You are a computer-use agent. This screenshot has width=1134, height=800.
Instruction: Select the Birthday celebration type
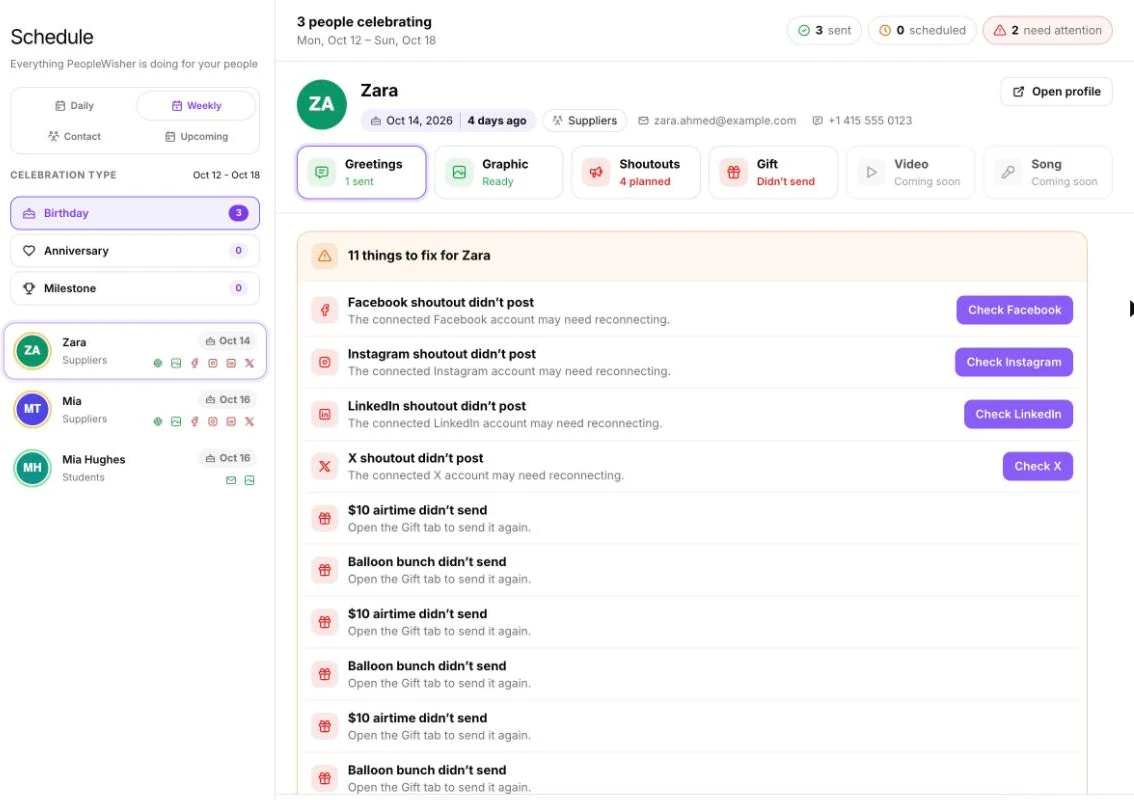(x=135, y=213)
